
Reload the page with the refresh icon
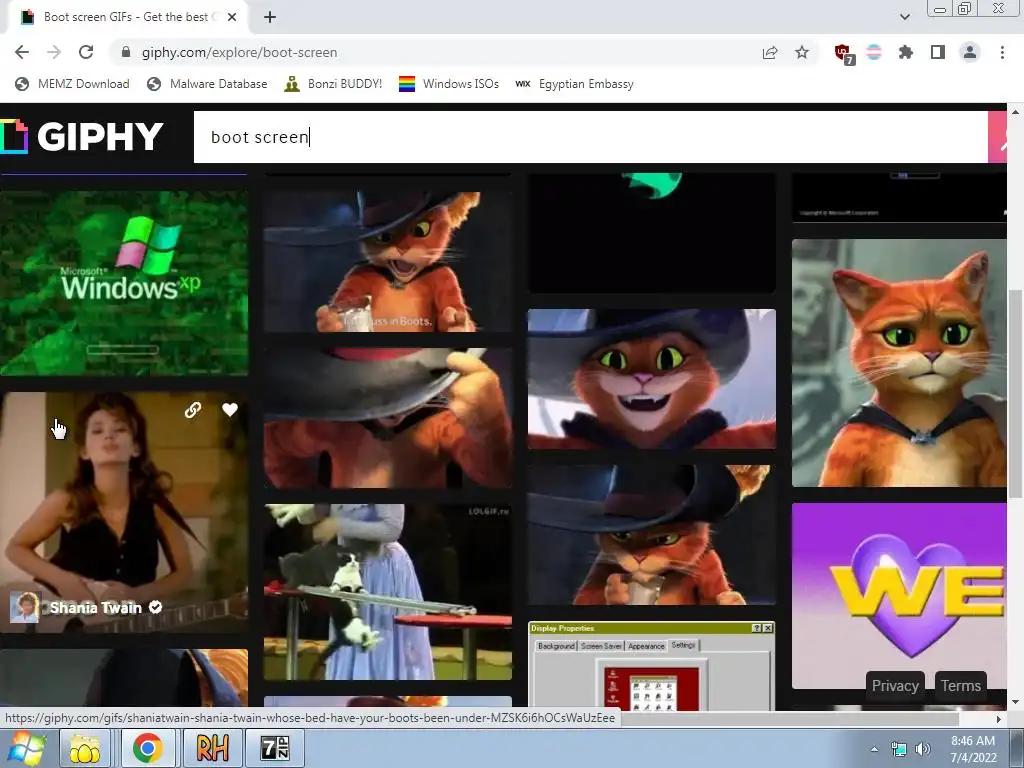(x=86, y=52)
